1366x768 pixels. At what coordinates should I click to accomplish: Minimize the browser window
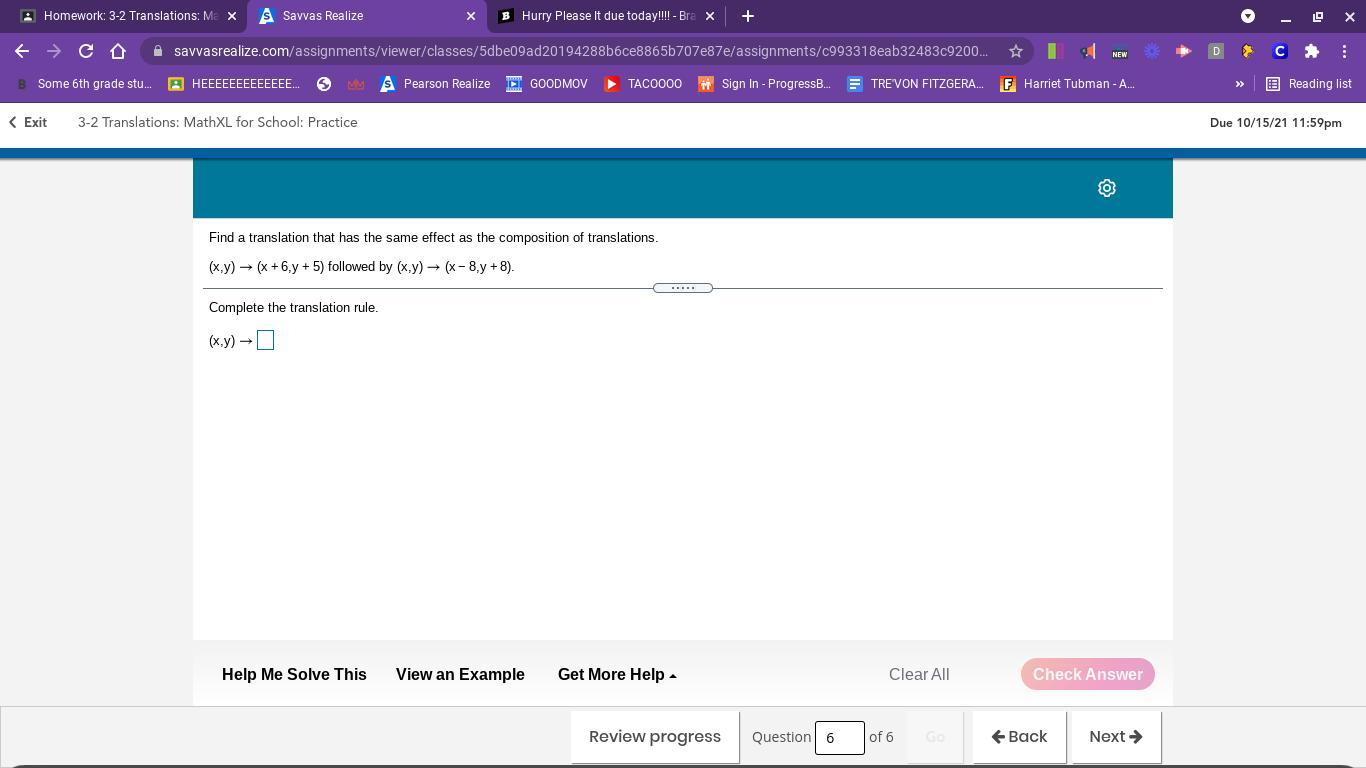pos(1286,16)
